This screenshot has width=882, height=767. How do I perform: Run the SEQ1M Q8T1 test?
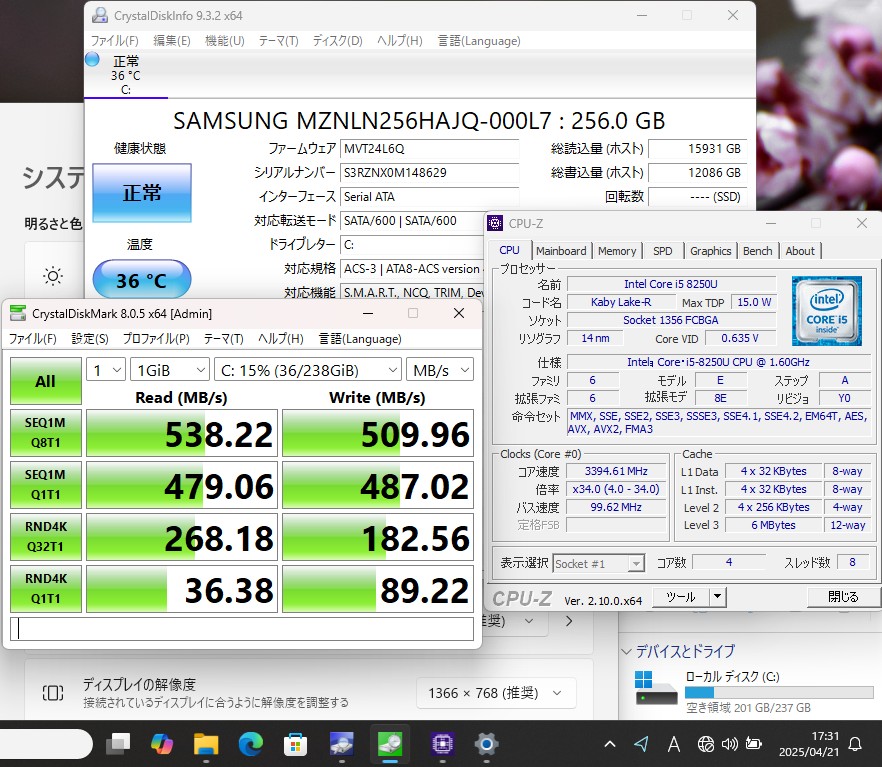coord(46,432)
